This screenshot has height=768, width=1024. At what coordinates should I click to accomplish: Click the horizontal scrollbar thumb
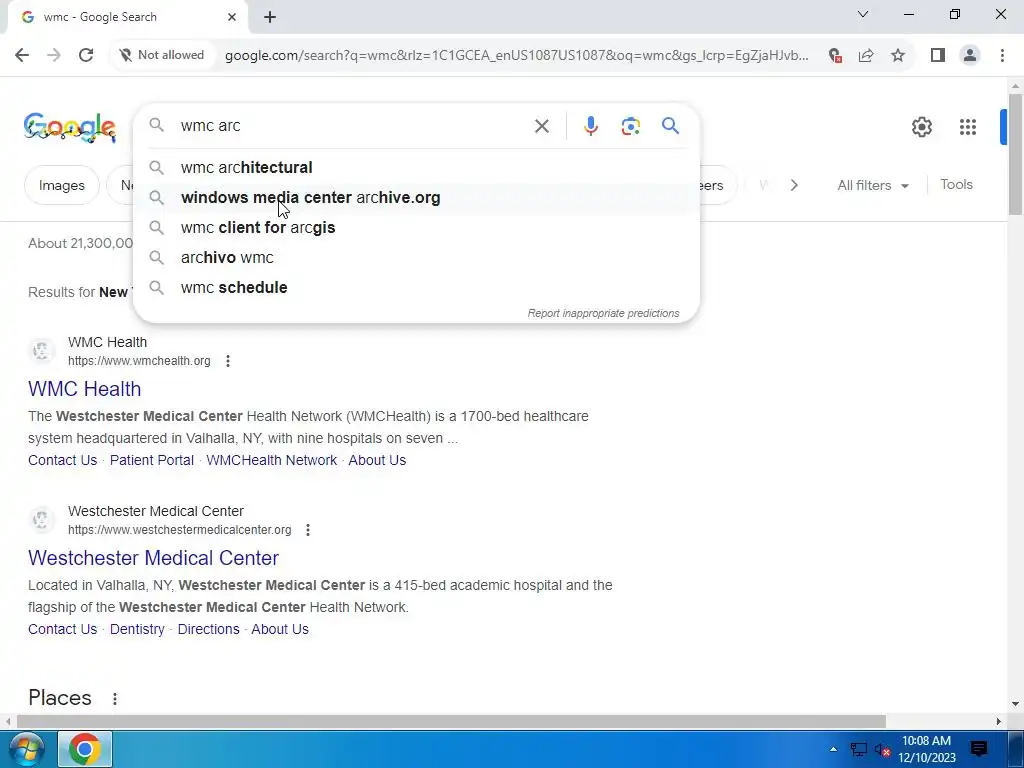coord(451,722)
